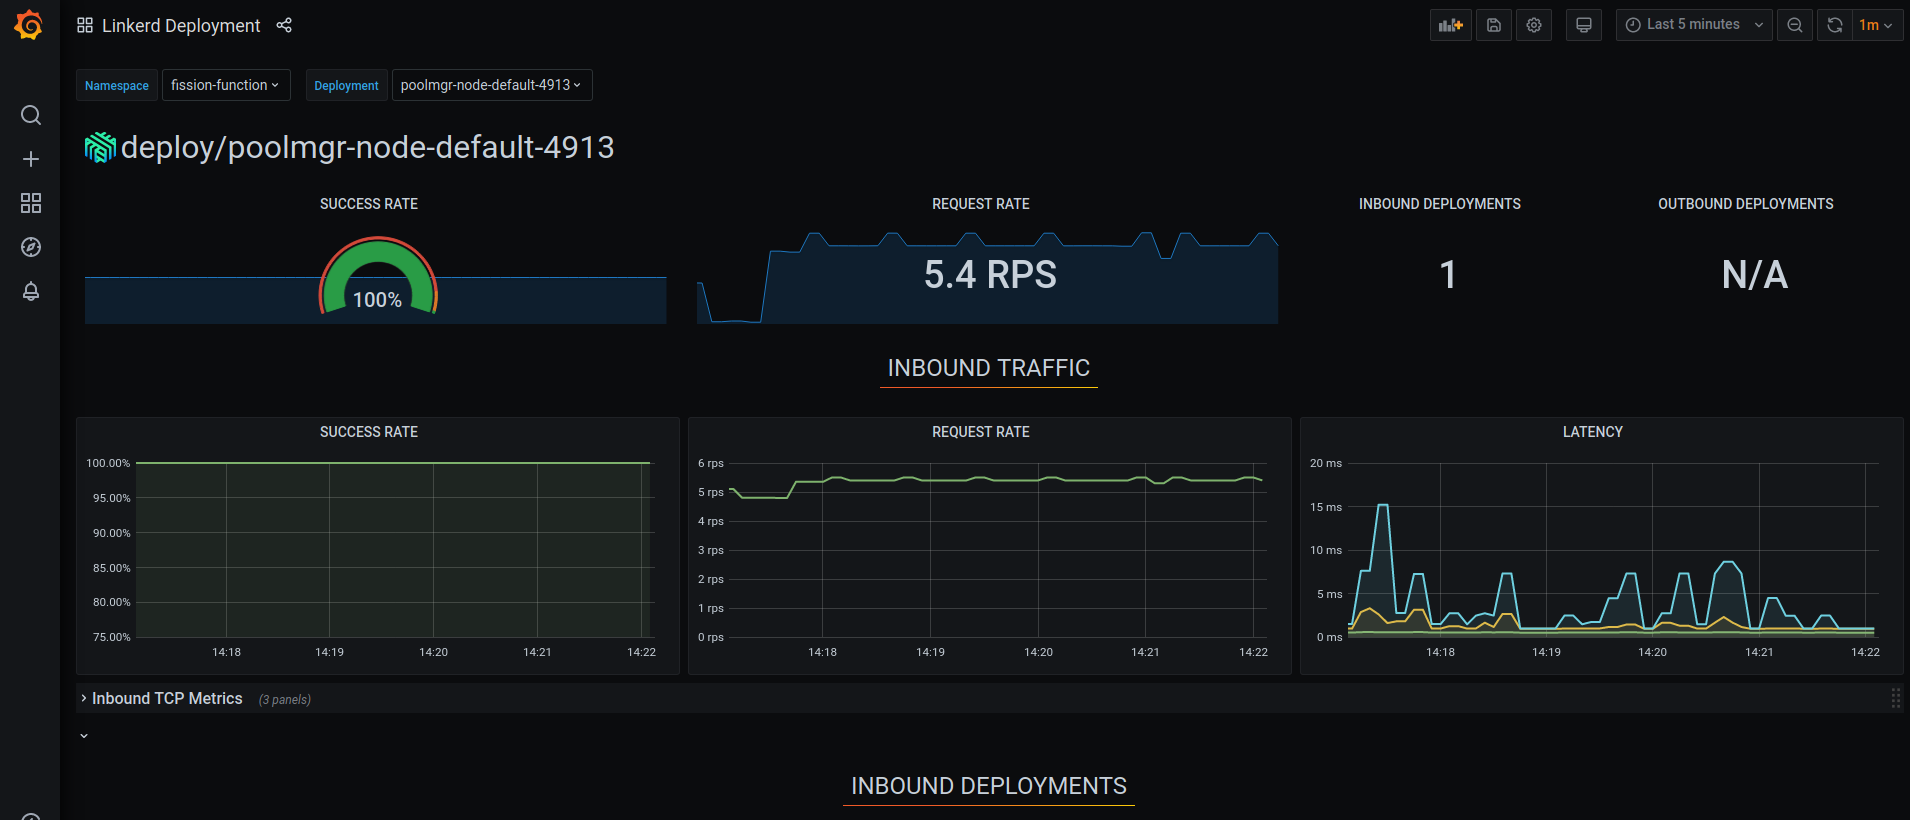Screen dimensions: 1910x820
Task: Open the 1m refresh interval dropdown
Action: click(1876, 25)
